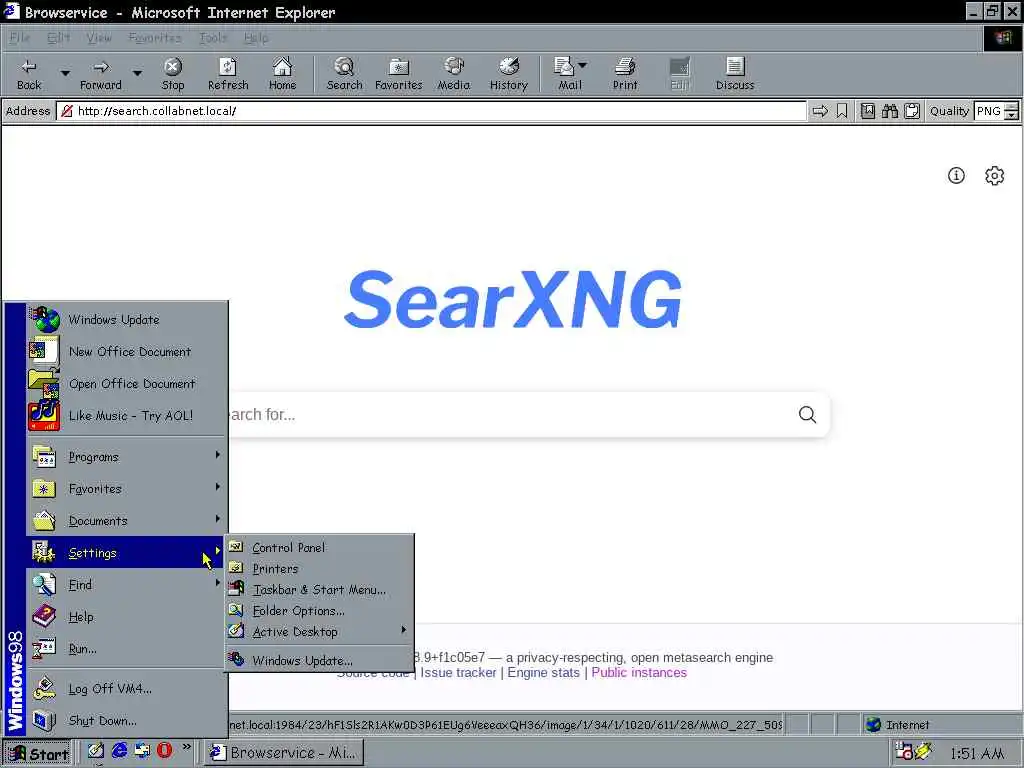Choose Run... from Start menu
Image resolution: width=1024 pixels, height=768 pixels.
point(127,648)
